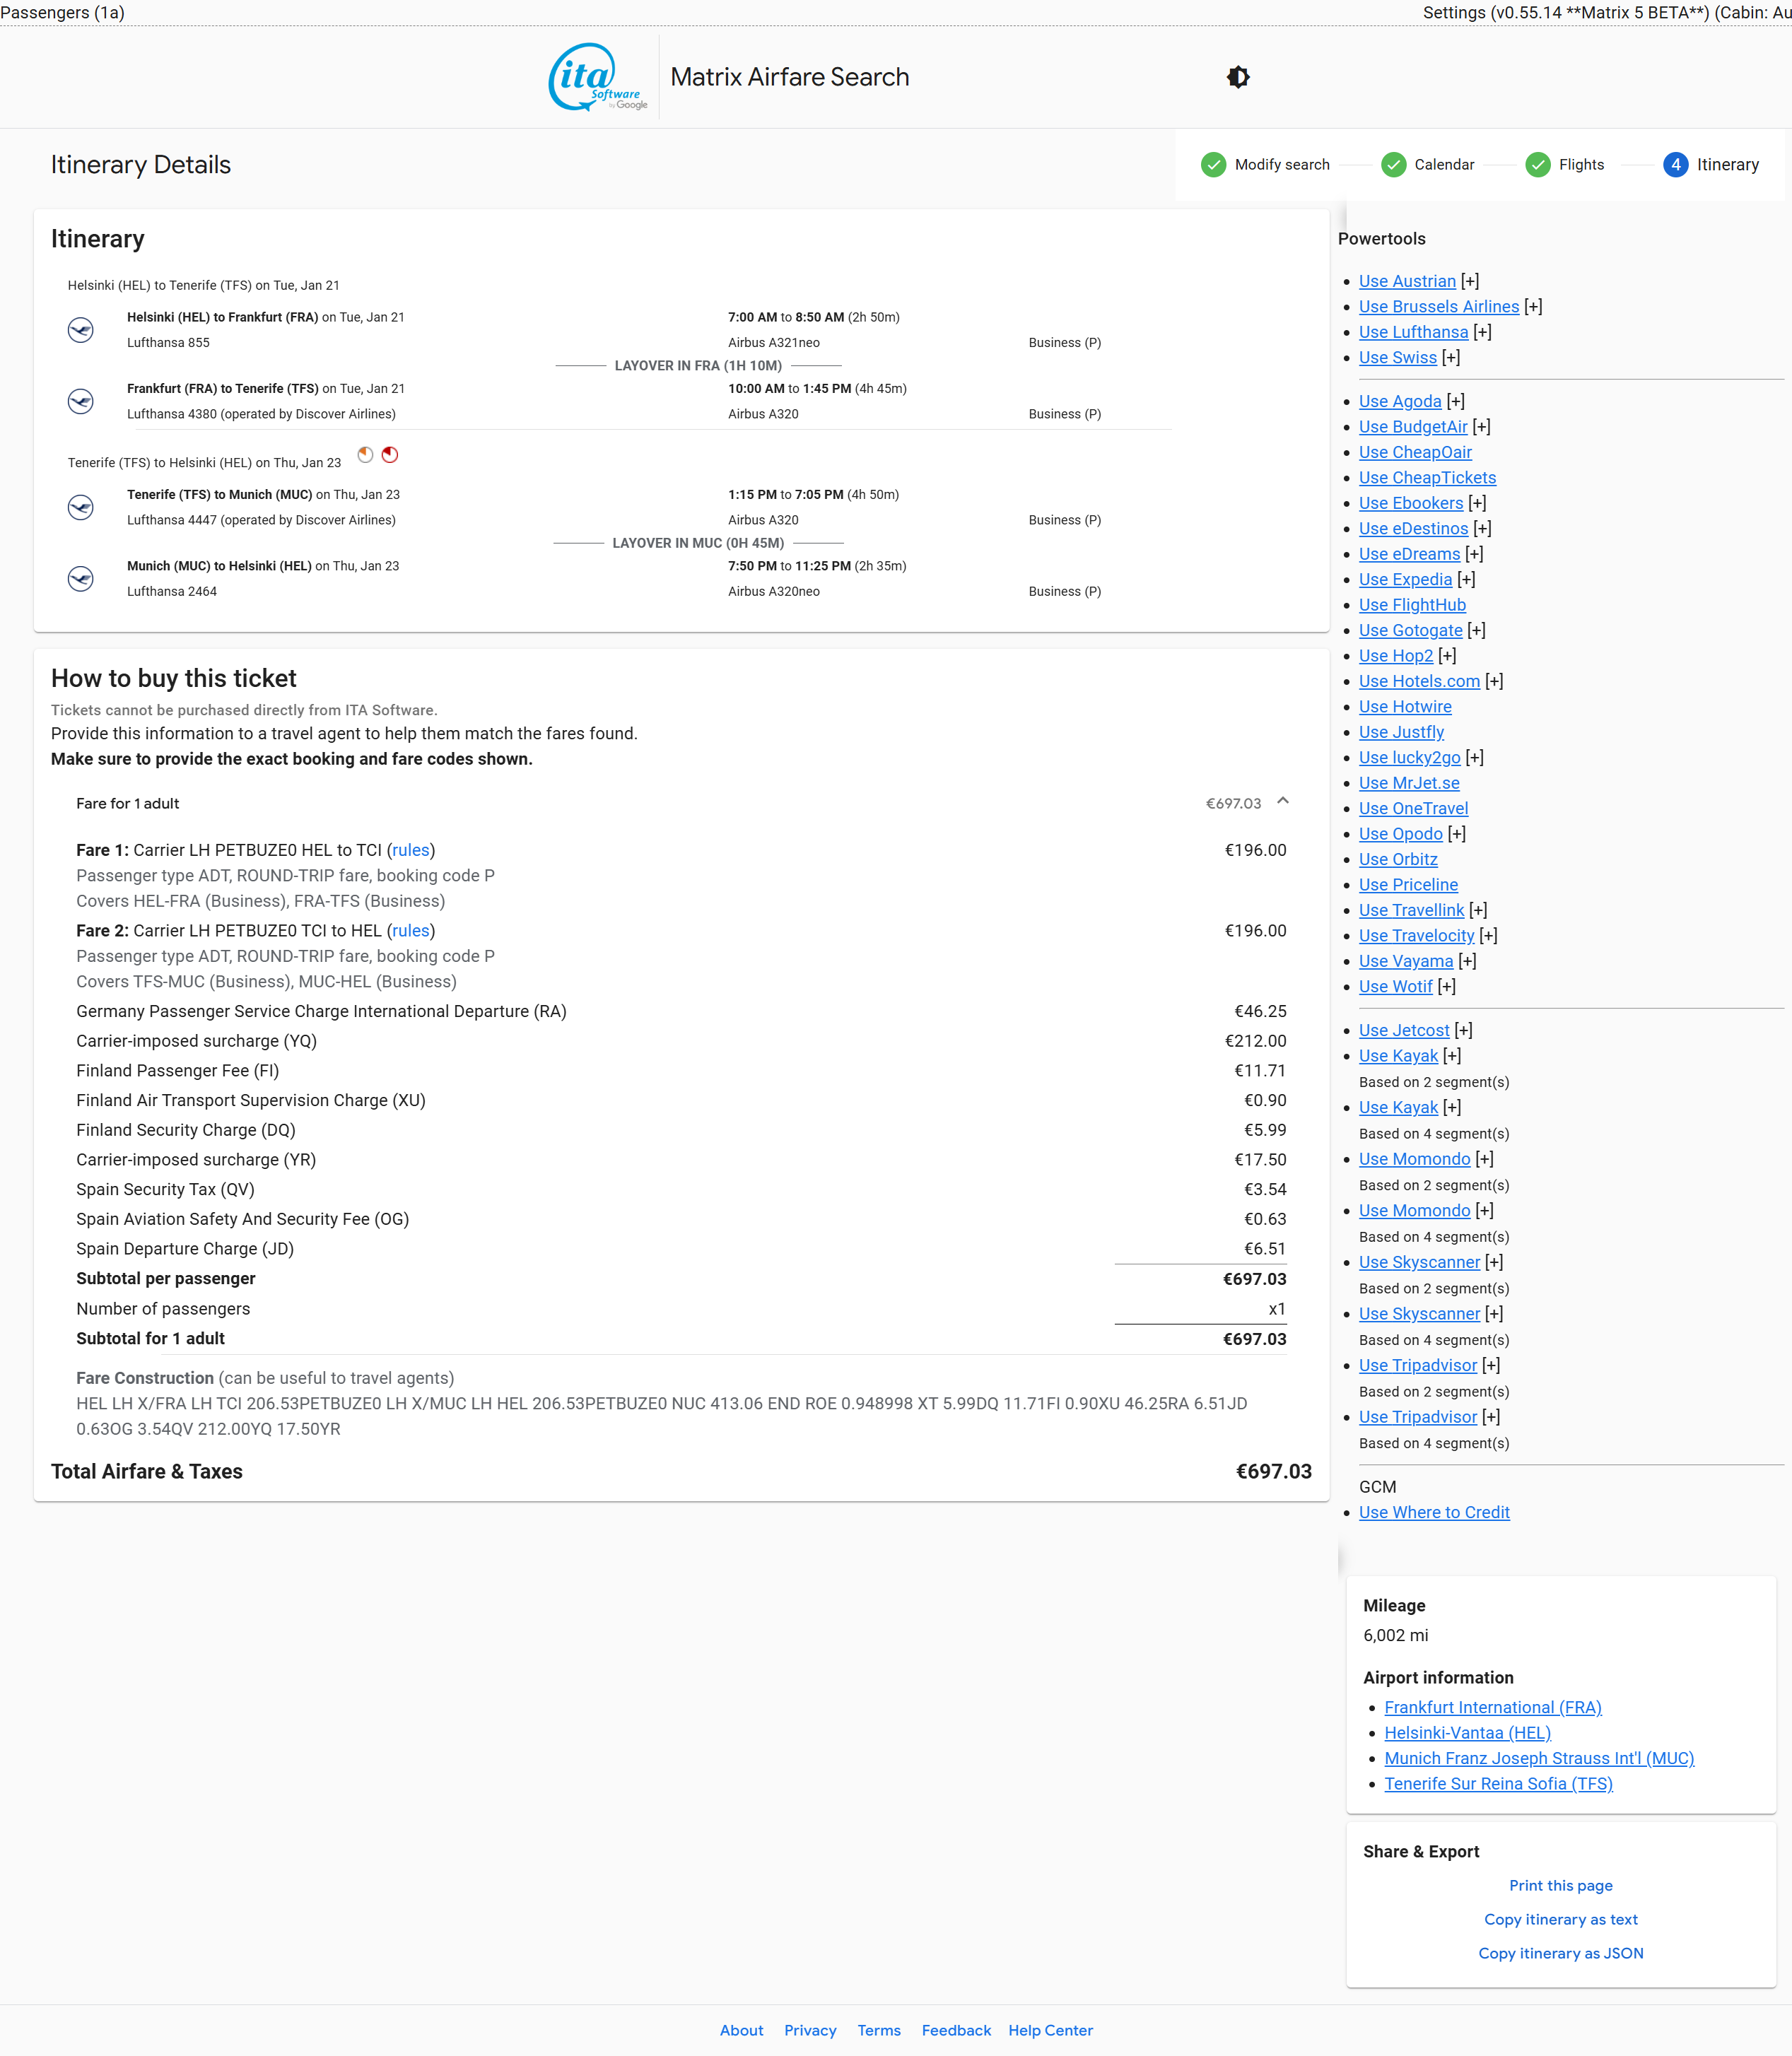1792x2056 pixels.
Task: Open rules link for Fare 1
Action: click(410, 850)
